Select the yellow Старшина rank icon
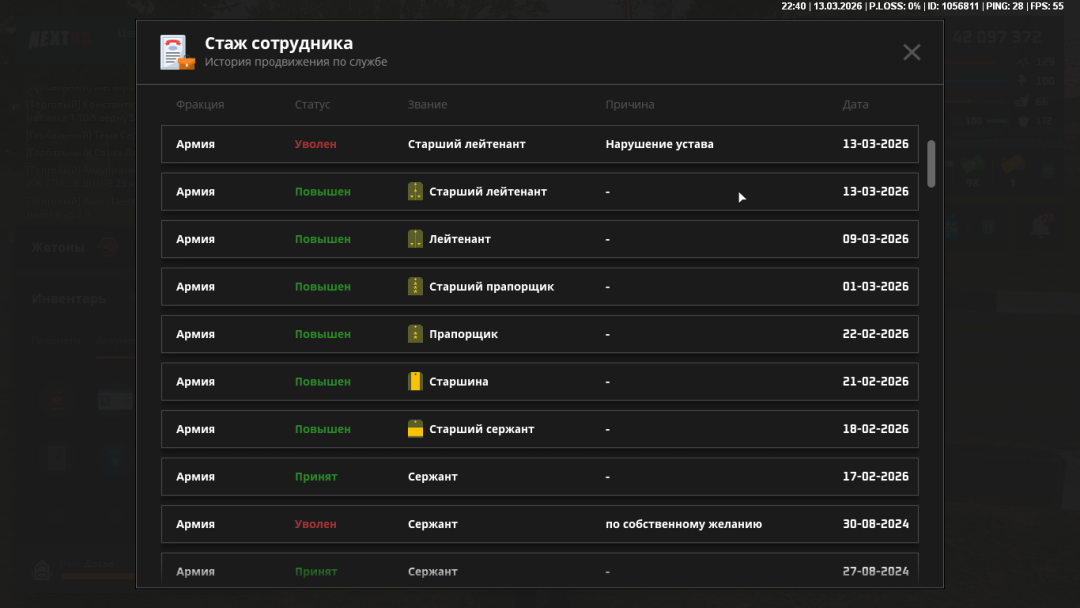 tap(416, 382)
